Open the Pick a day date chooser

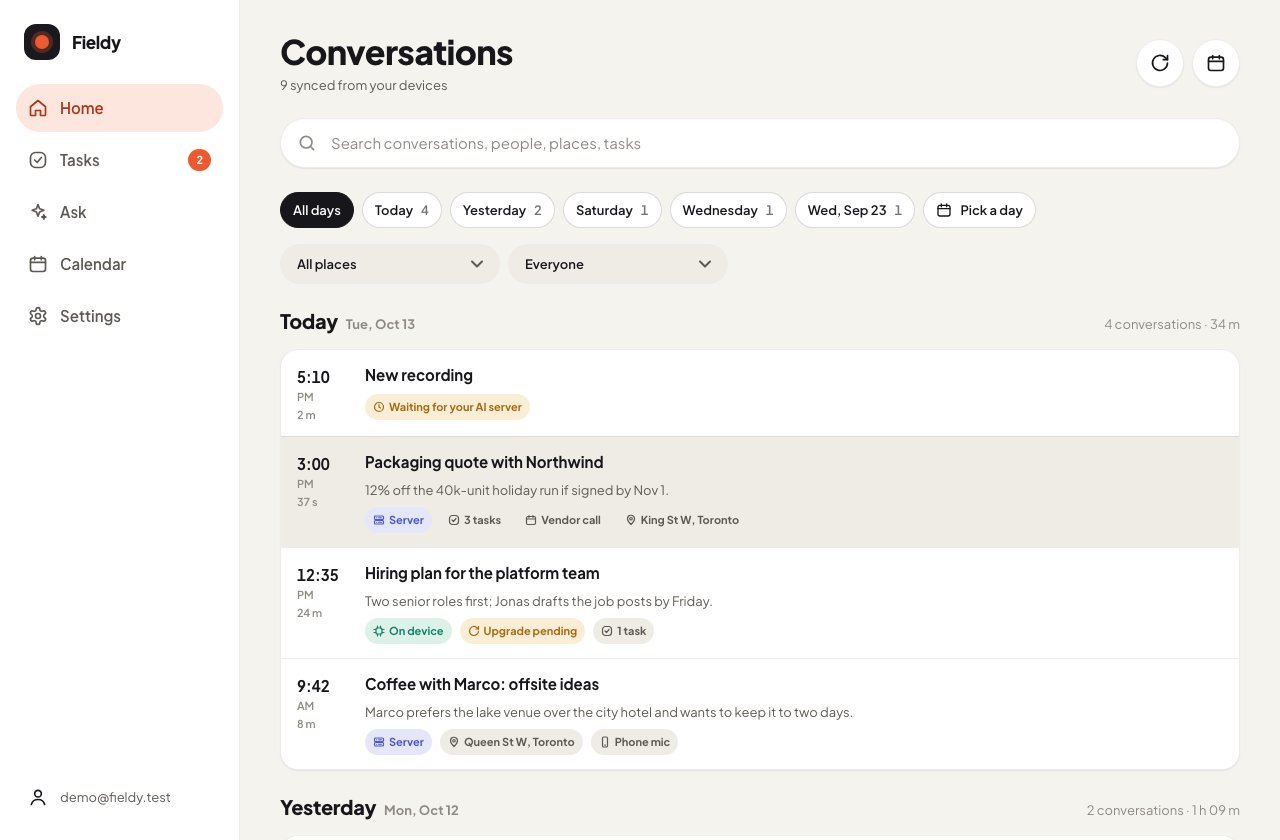point(979,210)
